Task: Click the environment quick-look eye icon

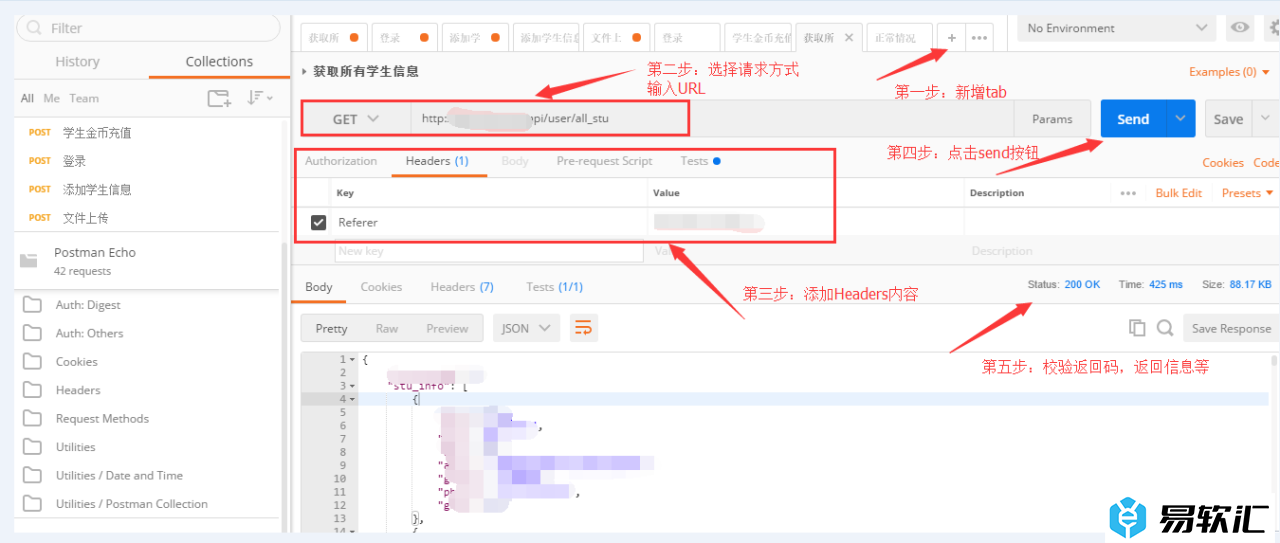Action: (x=1240, y=28)
